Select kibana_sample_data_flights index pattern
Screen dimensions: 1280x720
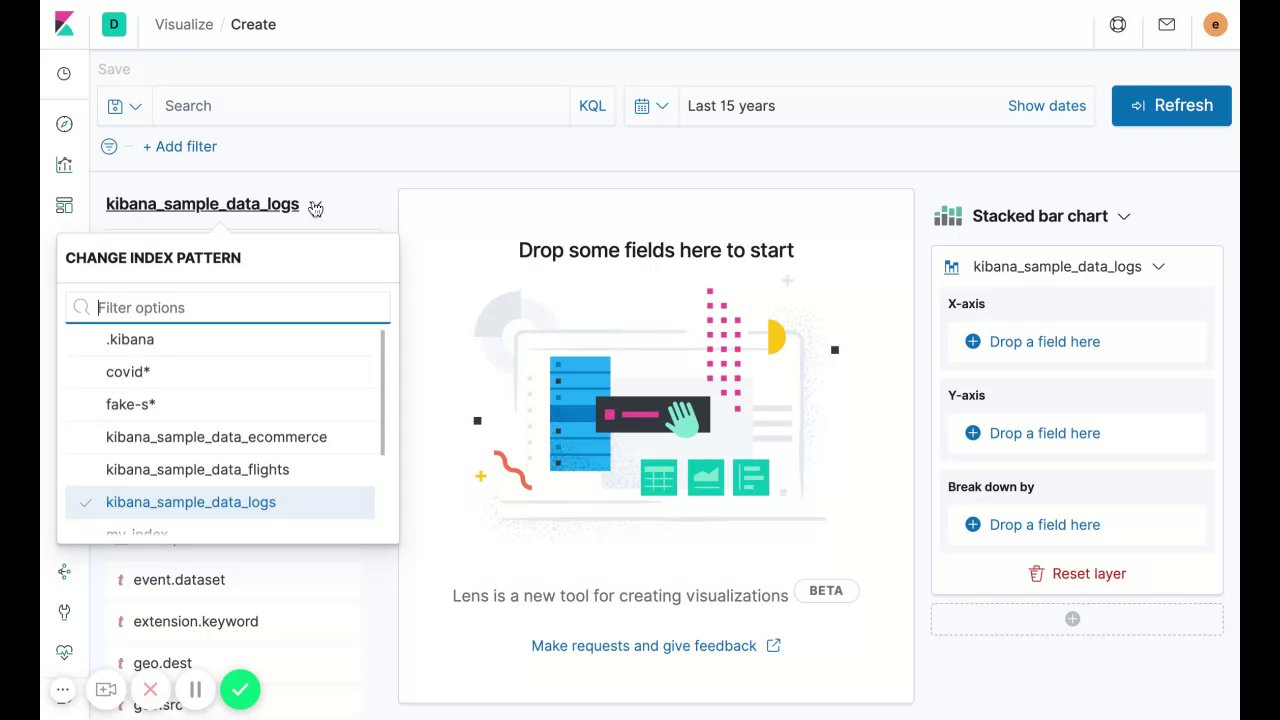click(220, 469)
